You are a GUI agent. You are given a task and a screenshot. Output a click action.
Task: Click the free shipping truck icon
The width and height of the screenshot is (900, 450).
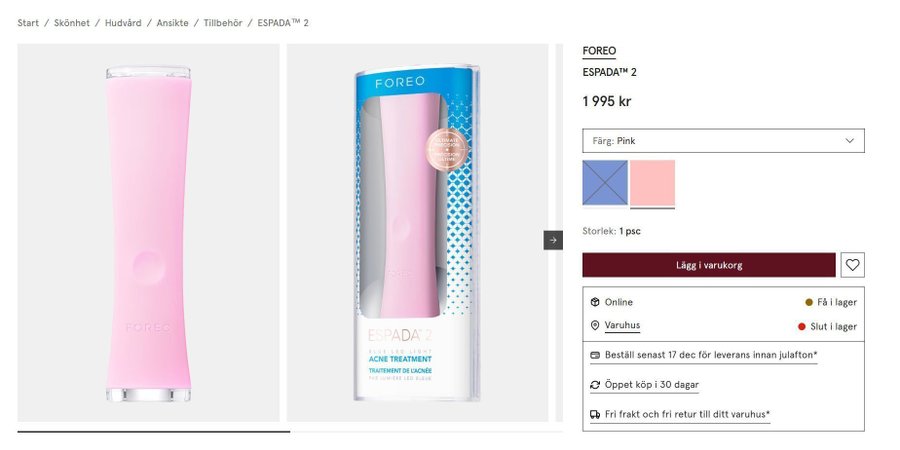(595, 414)
